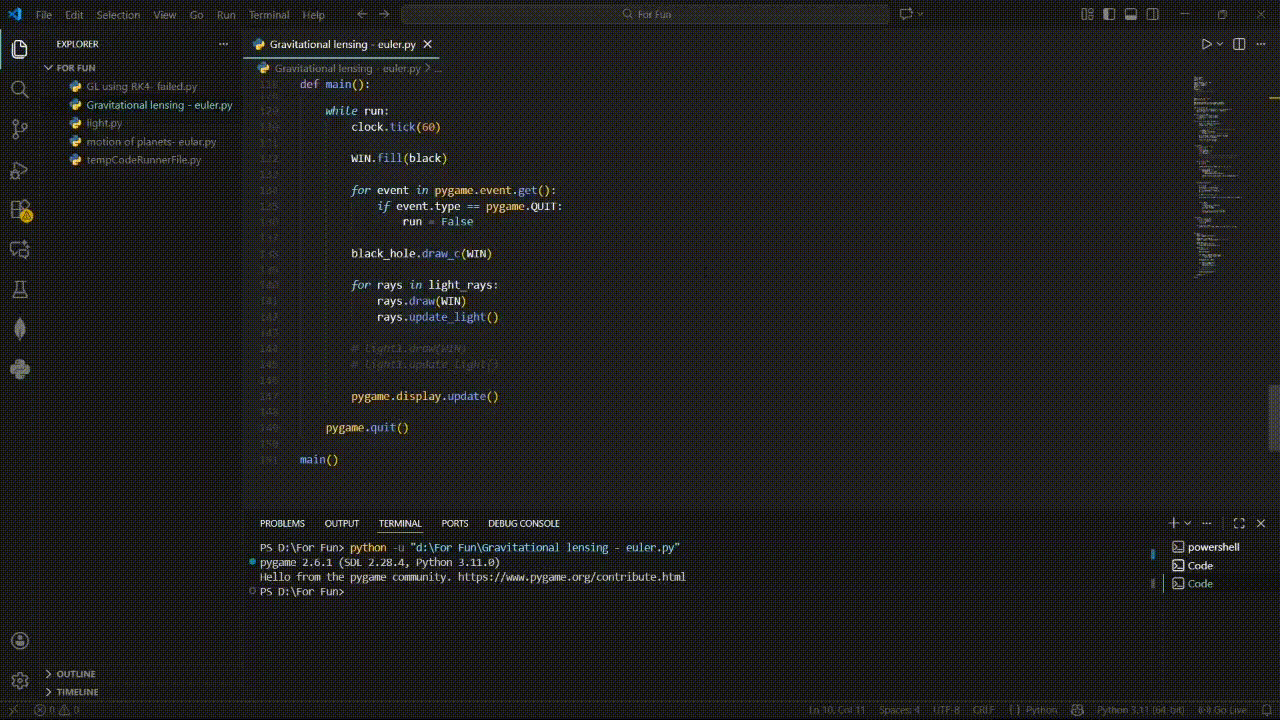This screenshot has height=720, width=1280.
Task: Open the Run and Debug view
Action: pyautogui.click(x=19, y=170)
